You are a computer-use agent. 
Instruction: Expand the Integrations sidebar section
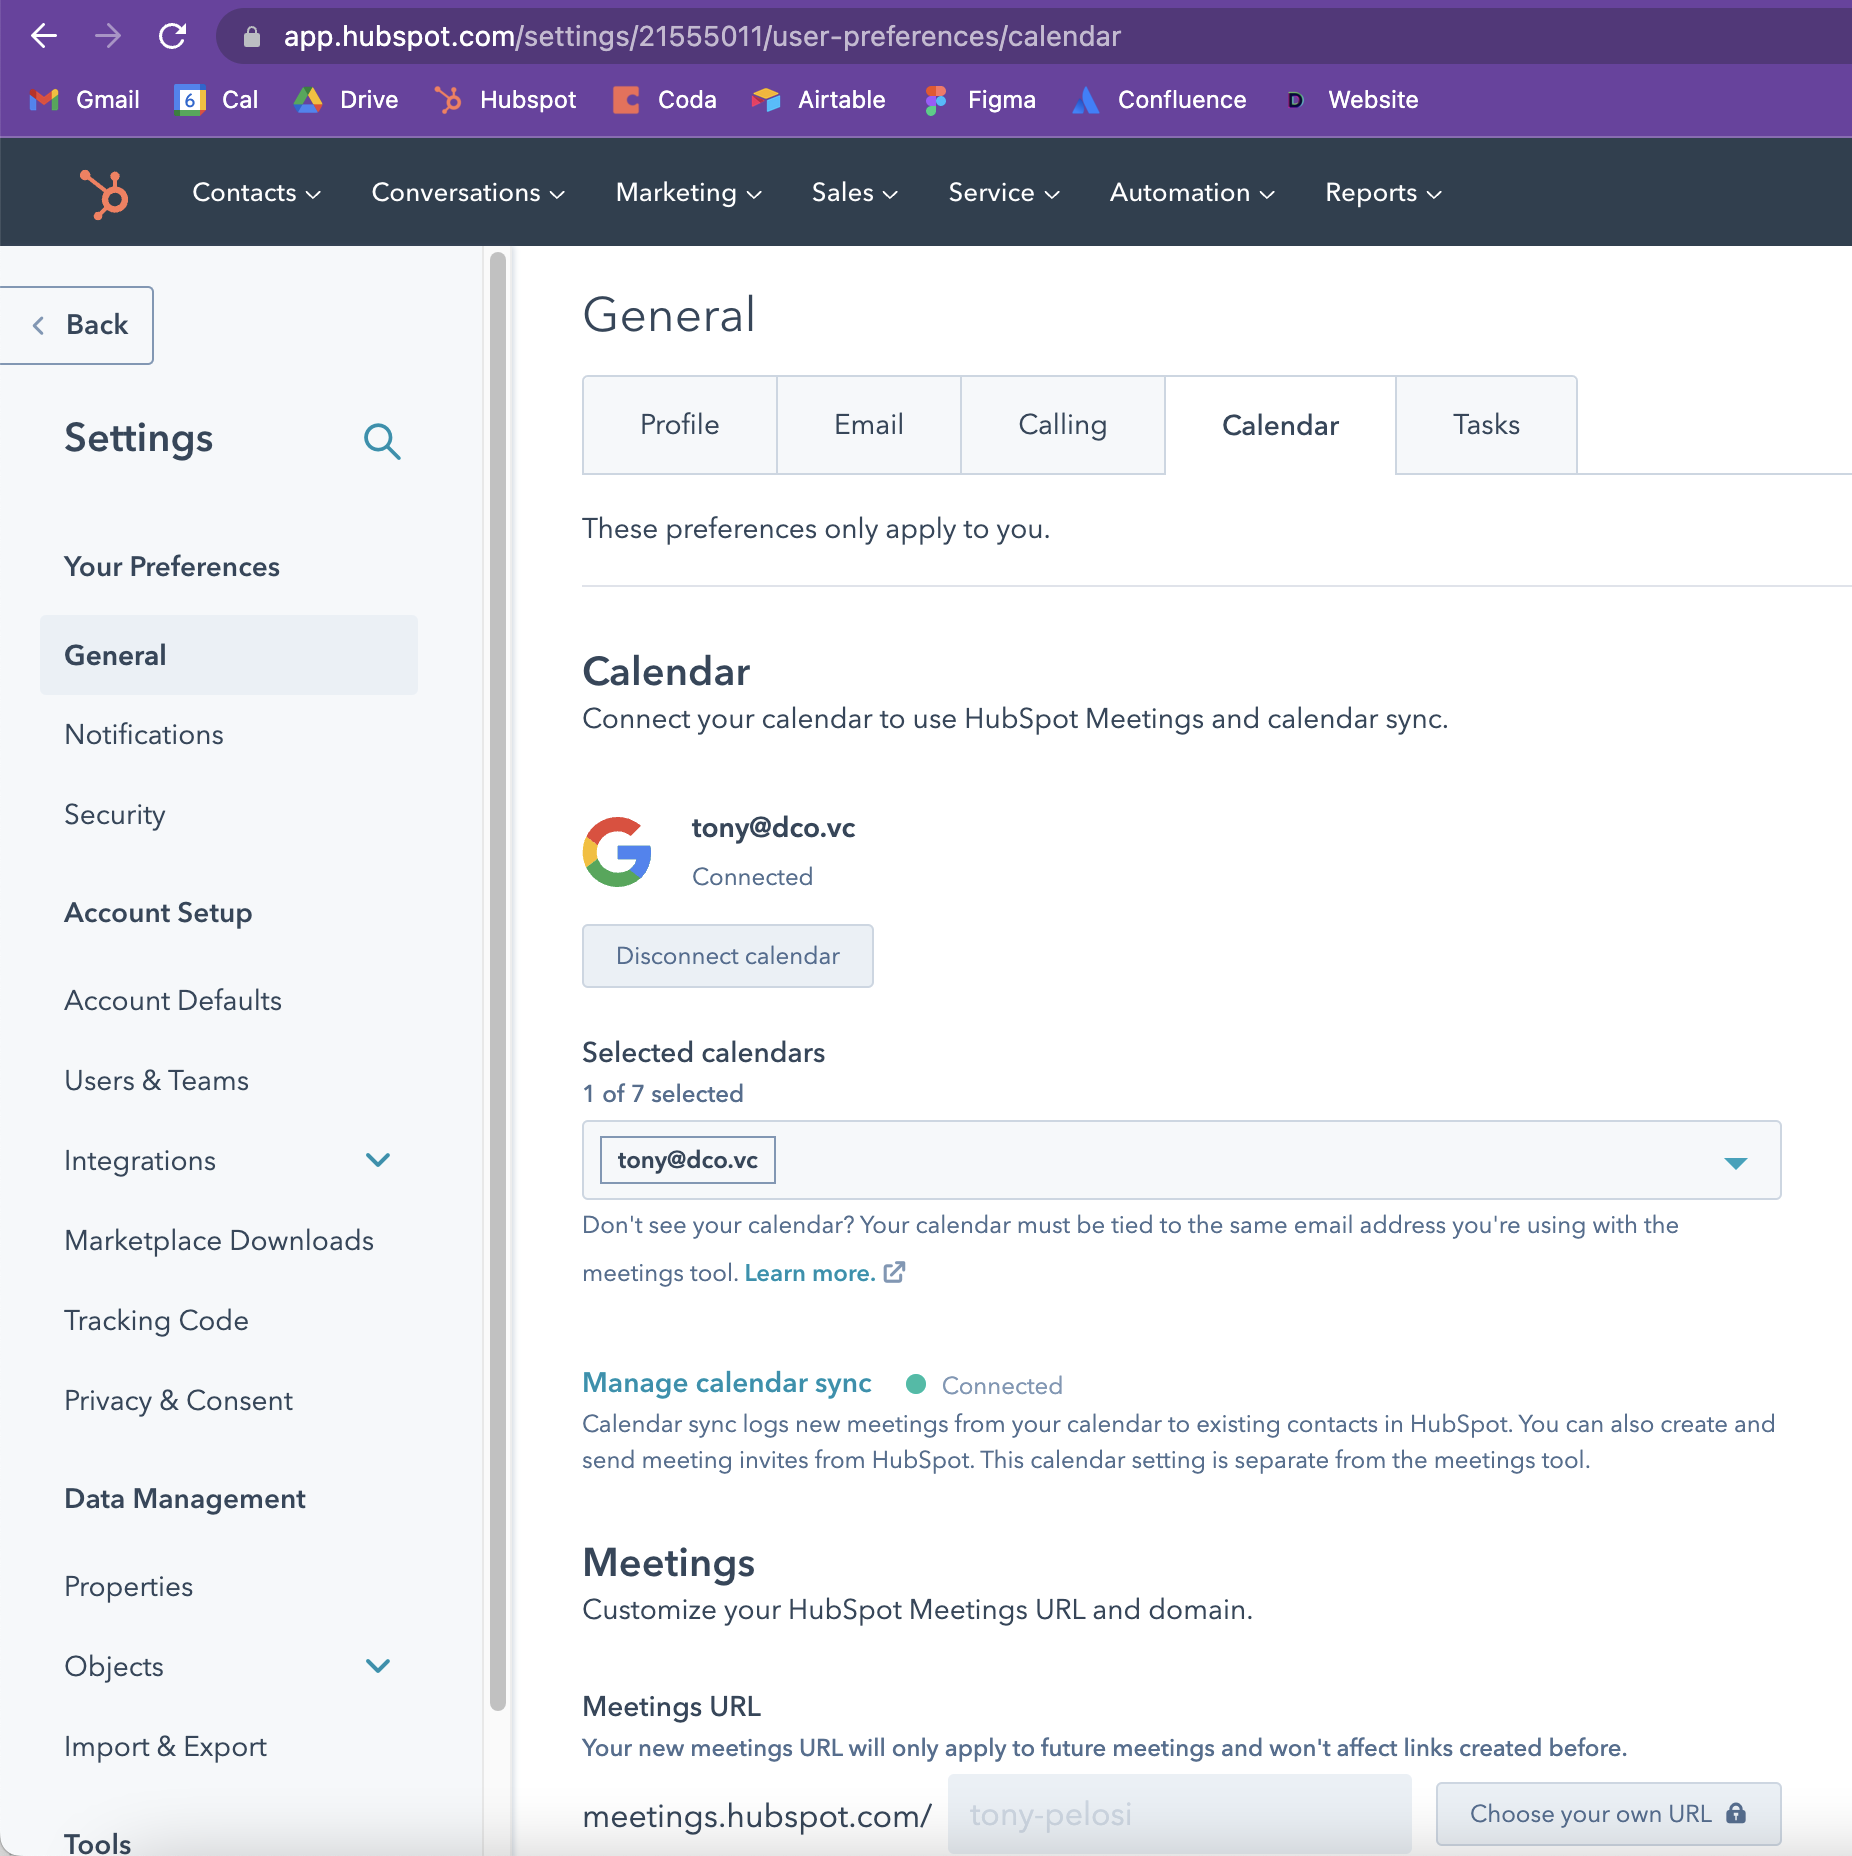coord(378,1160)
